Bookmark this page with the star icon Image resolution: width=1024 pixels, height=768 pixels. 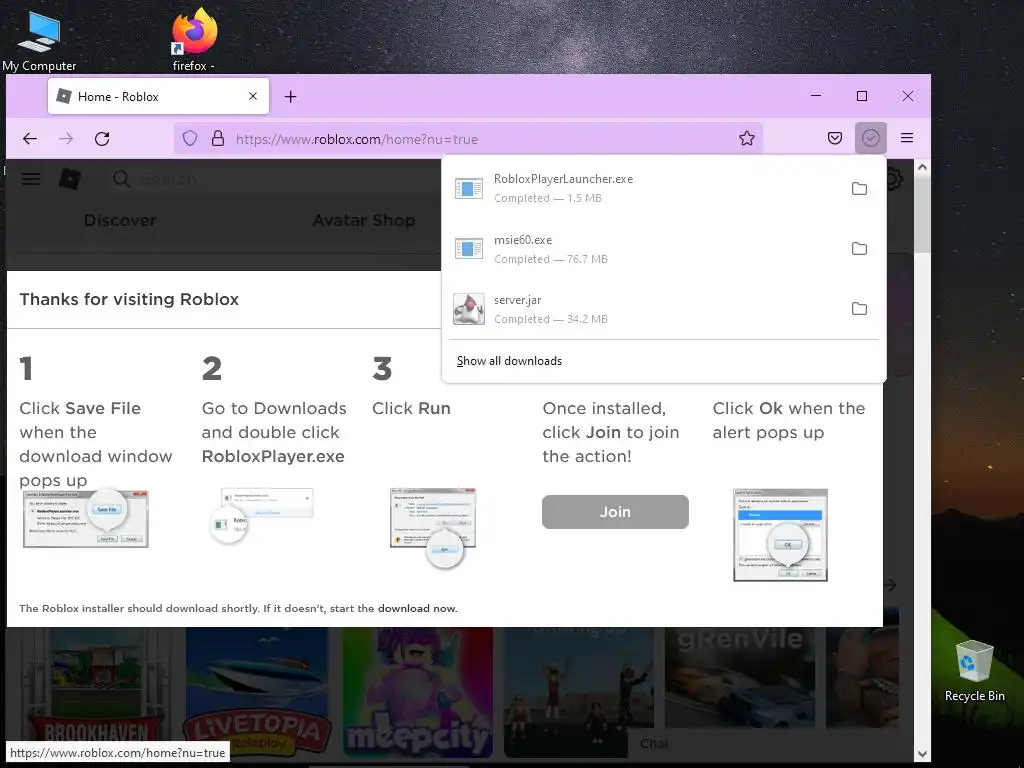(747, 138)
